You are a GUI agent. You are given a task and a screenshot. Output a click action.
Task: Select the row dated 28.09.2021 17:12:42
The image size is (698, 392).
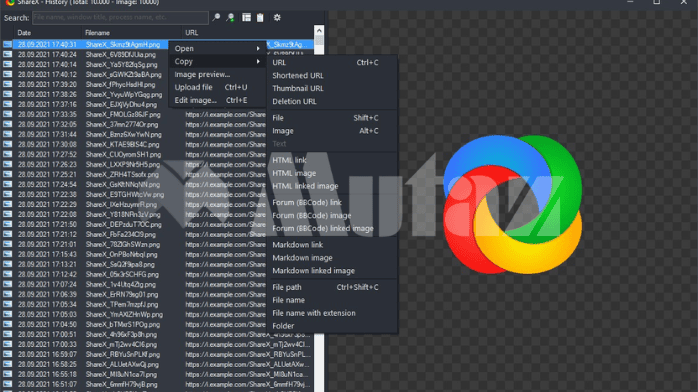click(x=157, y=275)
